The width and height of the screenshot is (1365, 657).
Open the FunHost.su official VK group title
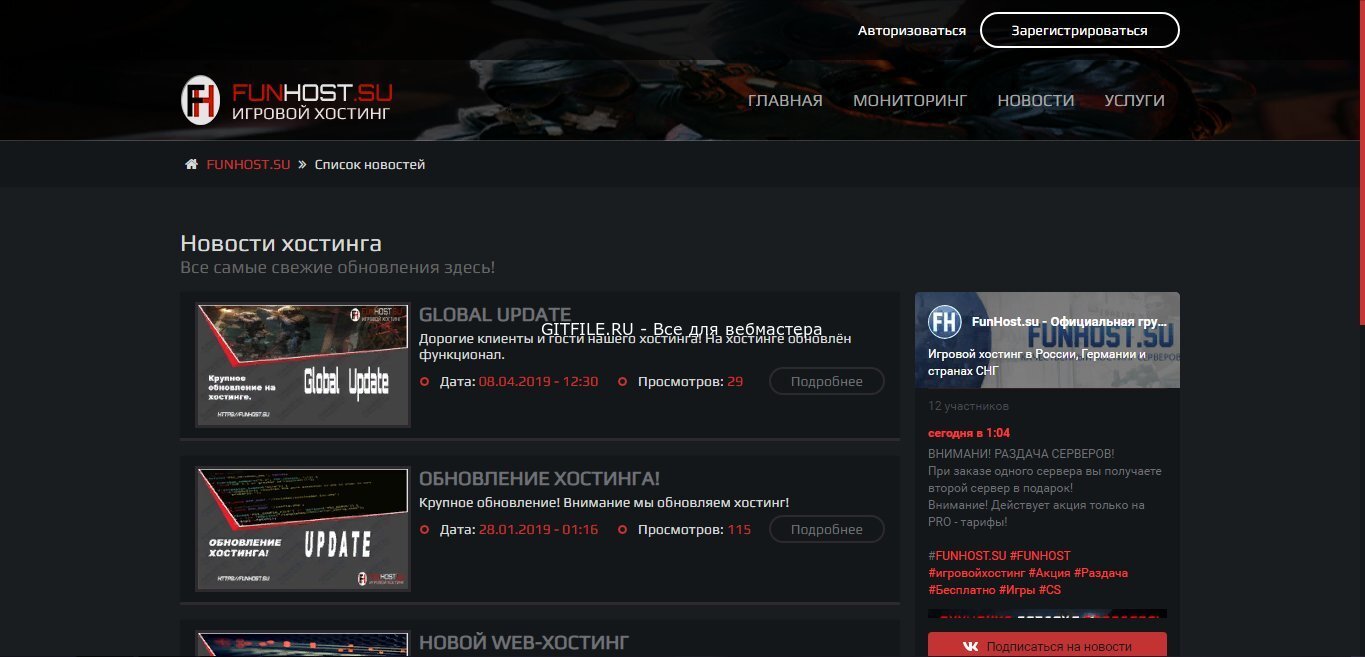pos(1069,322)
